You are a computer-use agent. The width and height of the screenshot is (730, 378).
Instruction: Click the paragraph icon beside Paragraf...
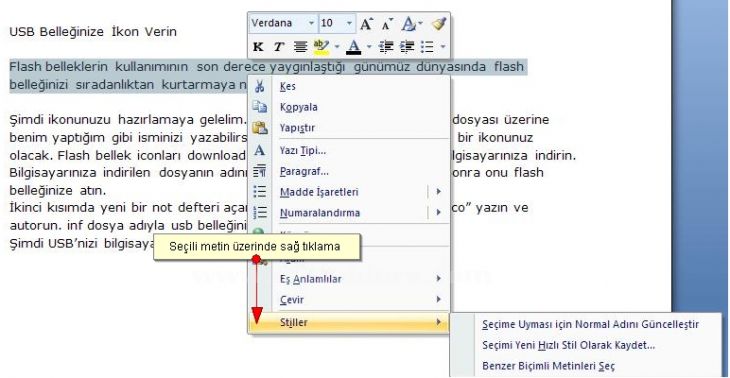click(x=260, y=171)
